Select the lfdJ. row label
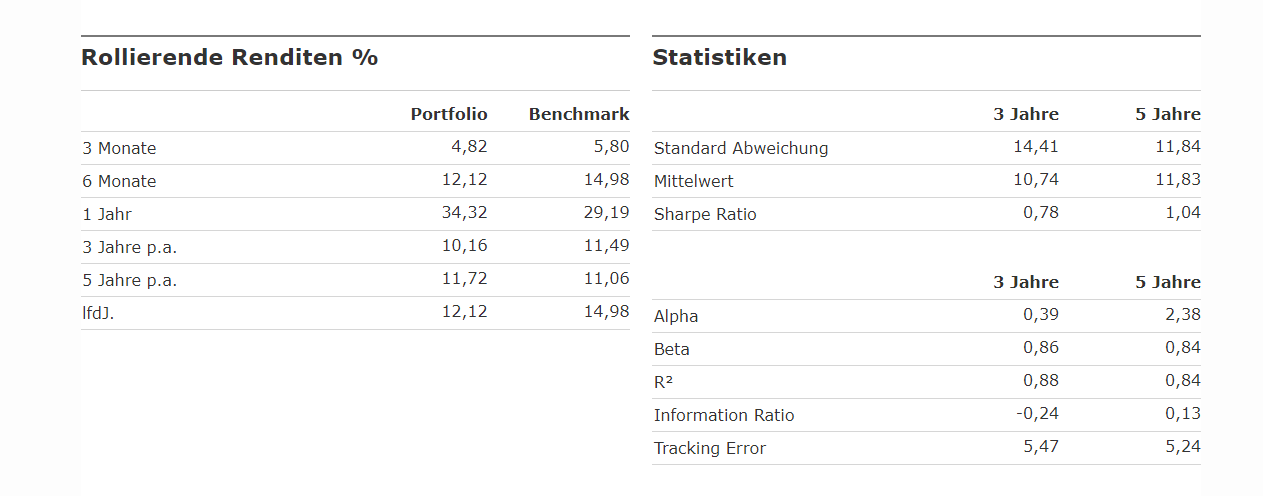The image size is (1263, 496). pos(98,313)
